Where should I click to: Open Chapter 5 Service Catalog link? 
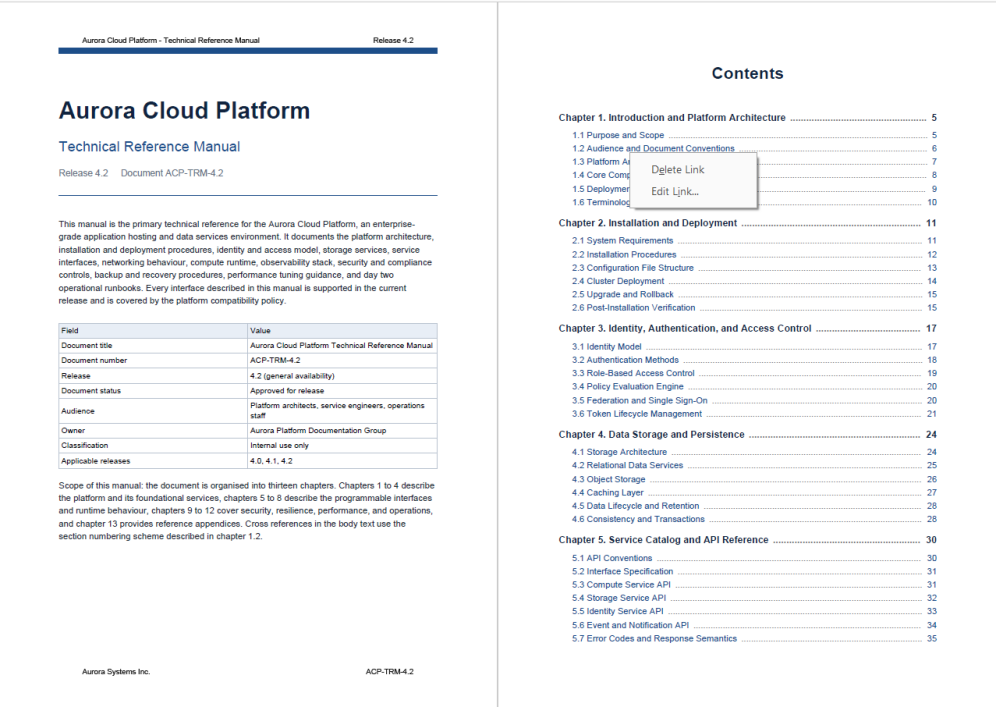tap(663, 540)
